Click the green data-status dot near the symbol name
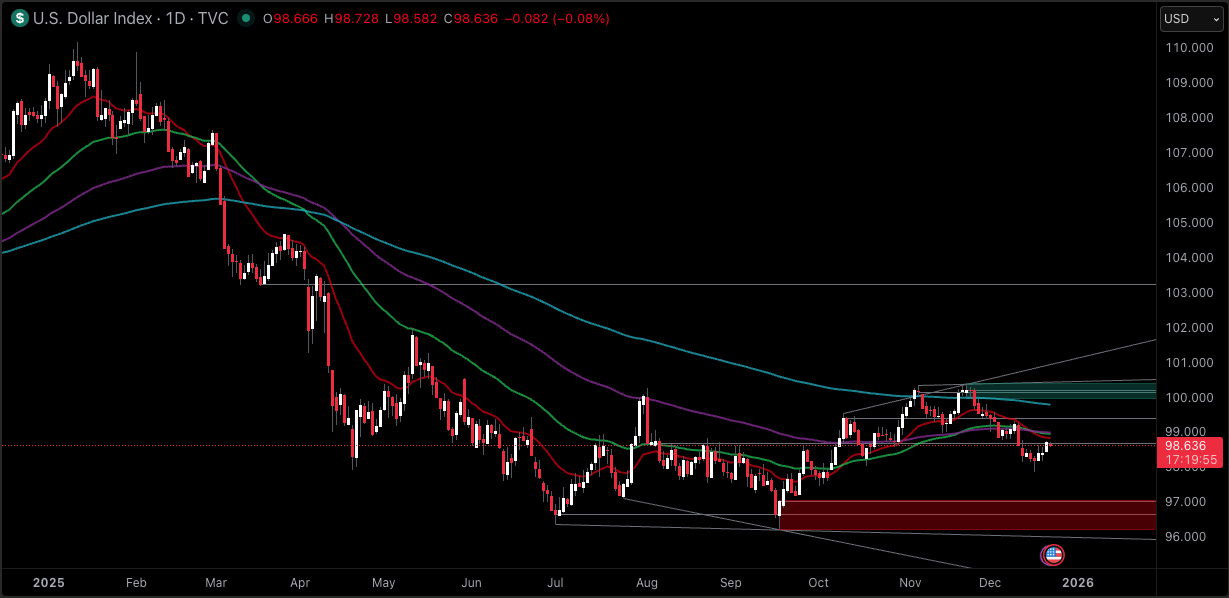 [x=246, y=18]
